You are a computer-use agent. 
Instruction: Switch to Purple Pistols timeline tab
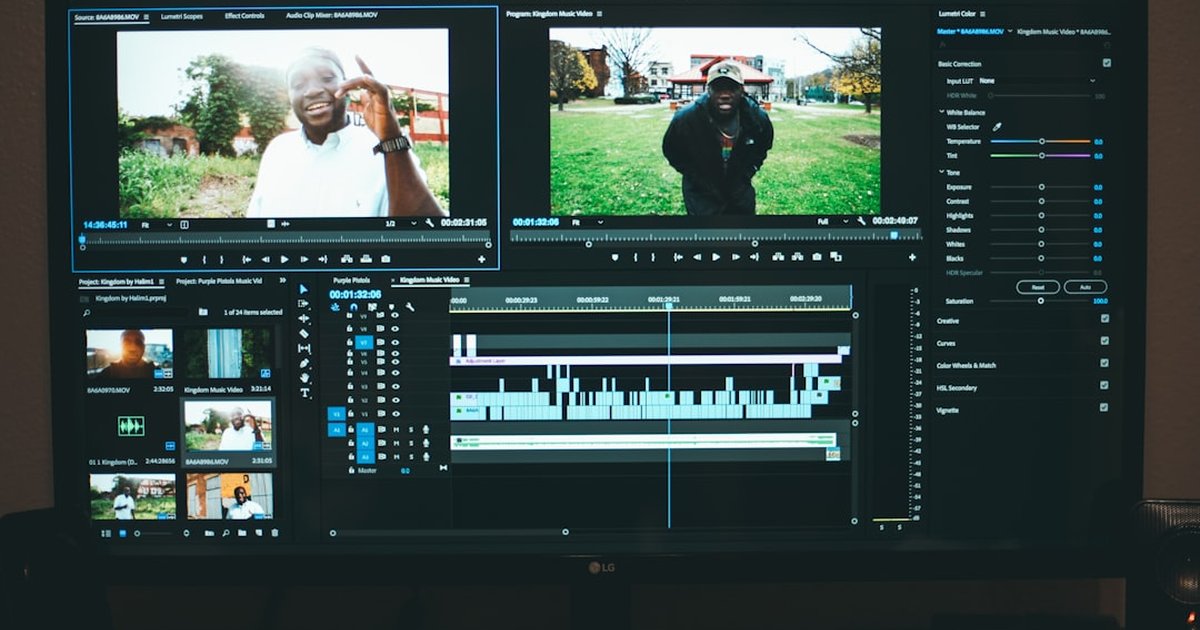pyautogui.click(x=352, y=280)
